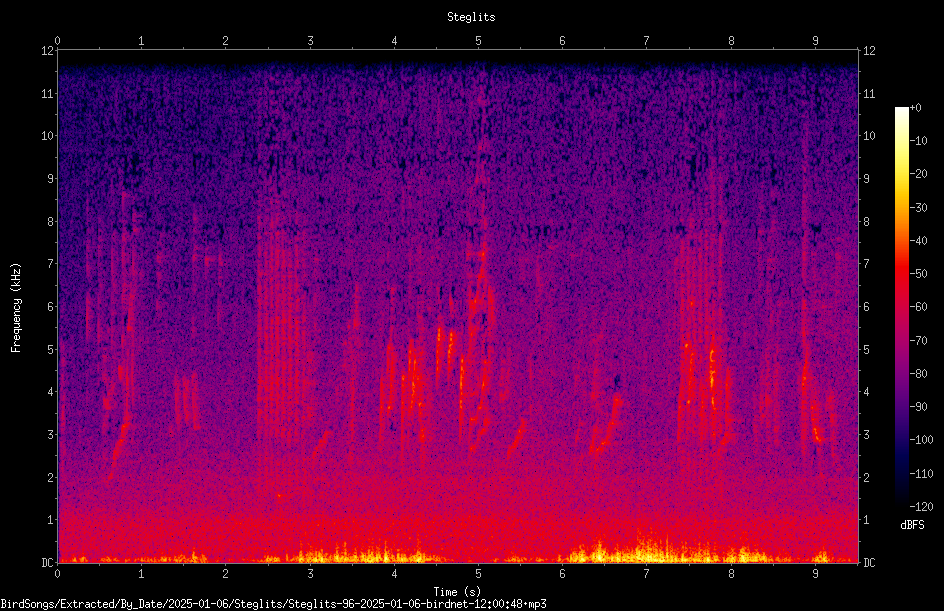Click the 7 second mark on bottom axis

tap(647, 574)
